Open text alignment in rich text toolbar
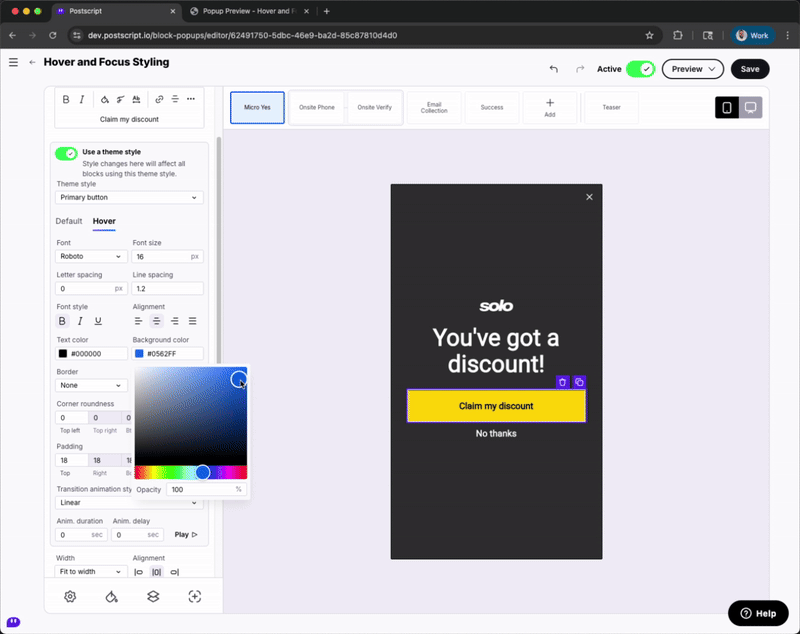 coord(175,99)
